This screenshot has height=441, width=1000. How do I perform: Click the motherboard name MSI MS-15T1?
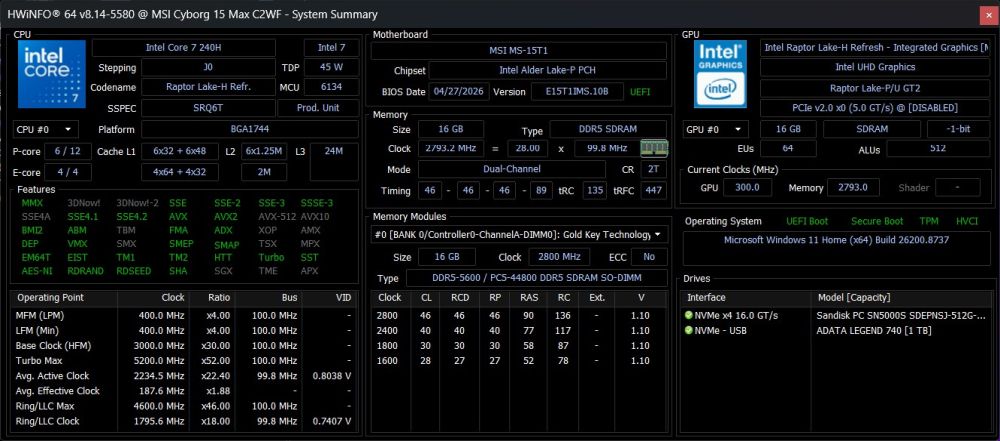[519, 50]
